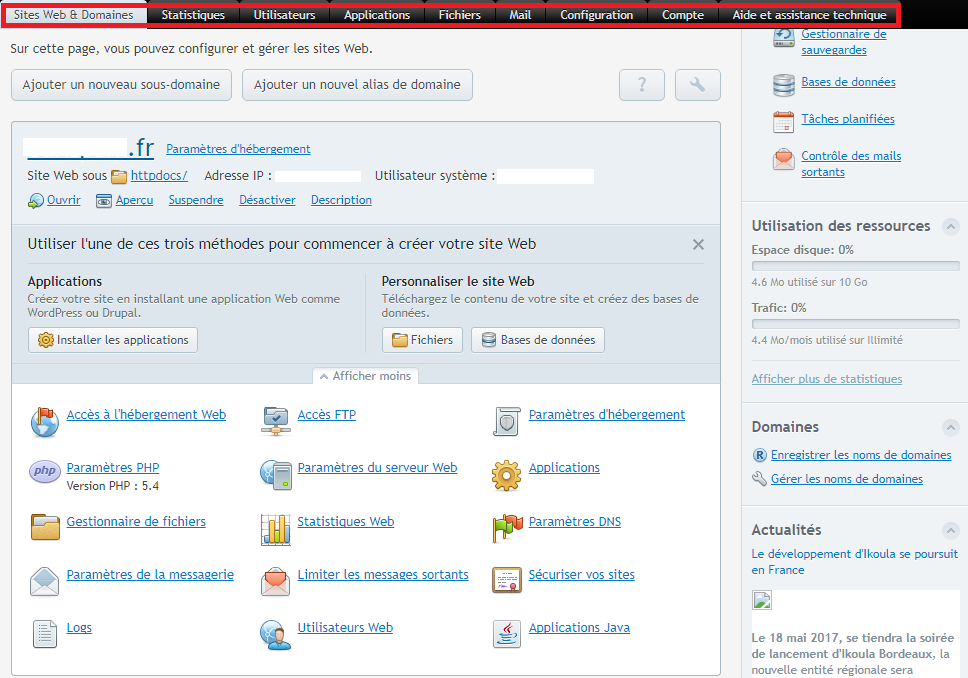This screenshot has width=968, height=678.
Task: Click the flags icon for Paramètres DNS
Action: point(507,528)
